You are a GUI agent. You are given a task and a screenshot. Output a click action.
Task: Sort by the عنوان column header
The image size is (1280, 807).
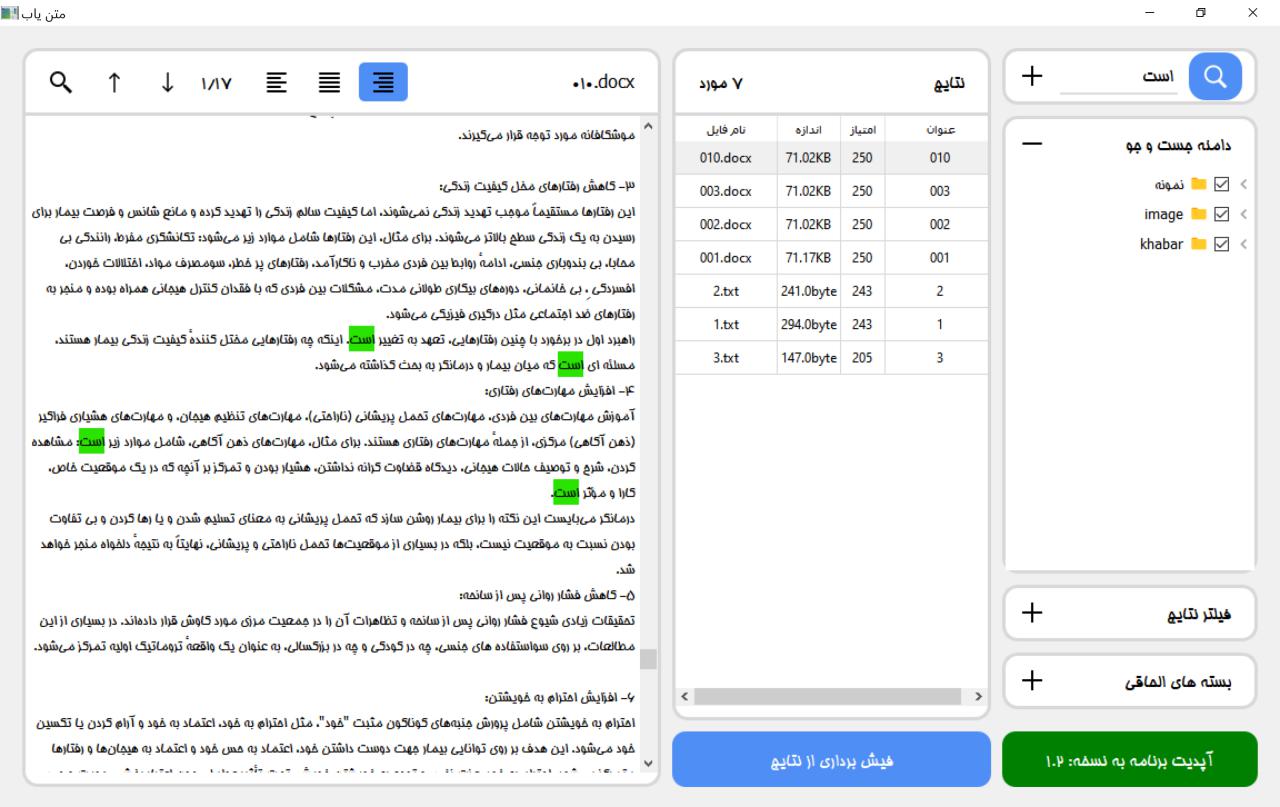(939, 130)
